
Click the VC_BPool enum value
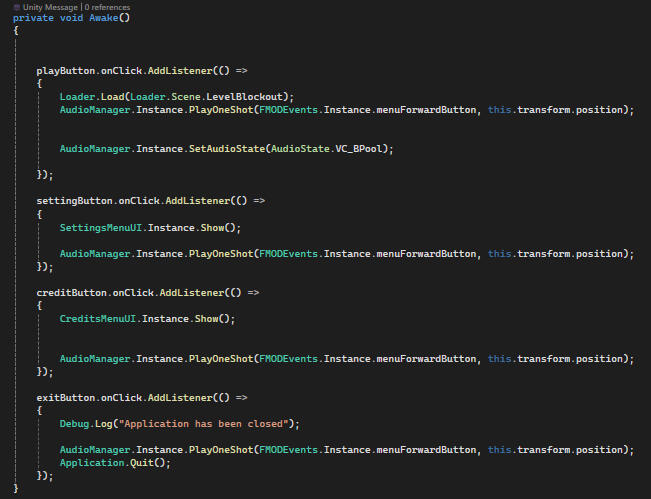[x=362, y=149]
